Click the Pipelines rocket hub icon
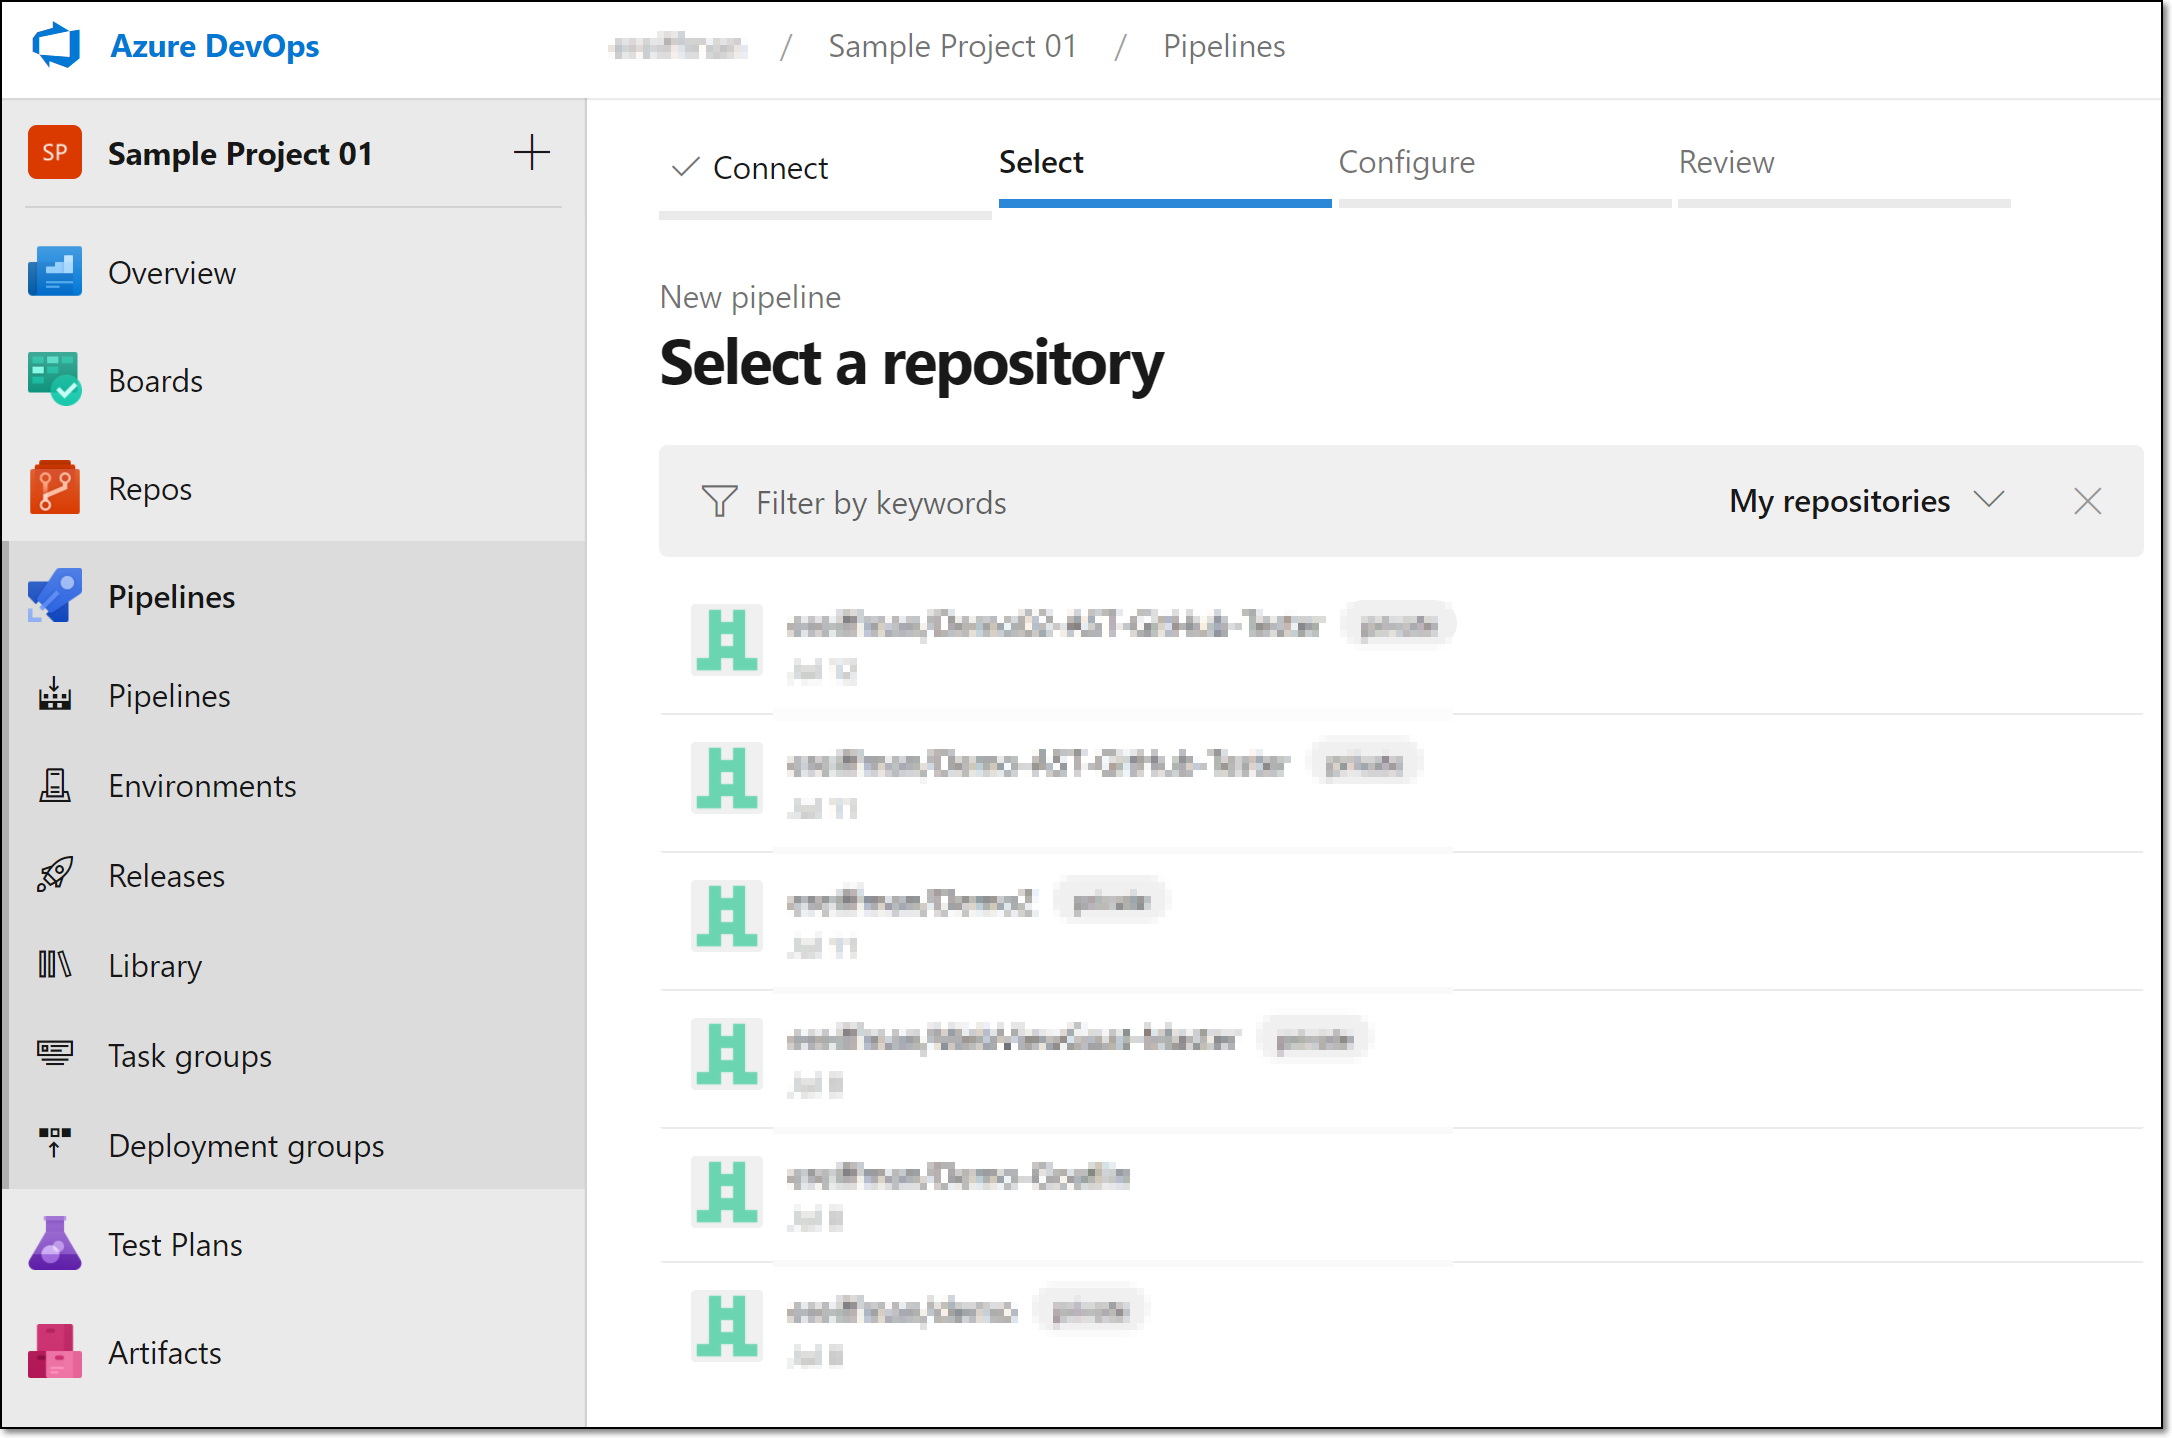Image resolution: width=2172 pixels, height=1438 pixels. point(55,596)
